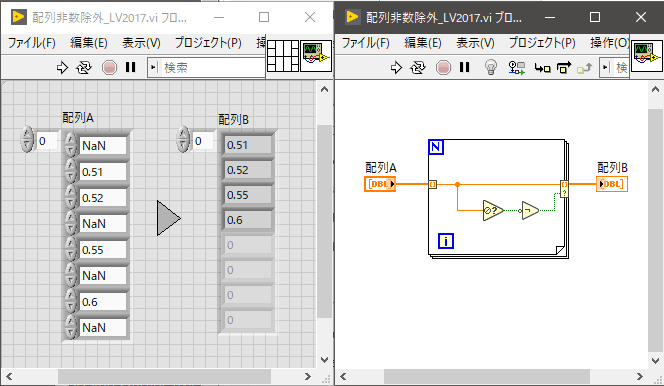Click connector pane grid icon in front panel
The height and width of the screenshot is (386, 664).
(283, 56)
